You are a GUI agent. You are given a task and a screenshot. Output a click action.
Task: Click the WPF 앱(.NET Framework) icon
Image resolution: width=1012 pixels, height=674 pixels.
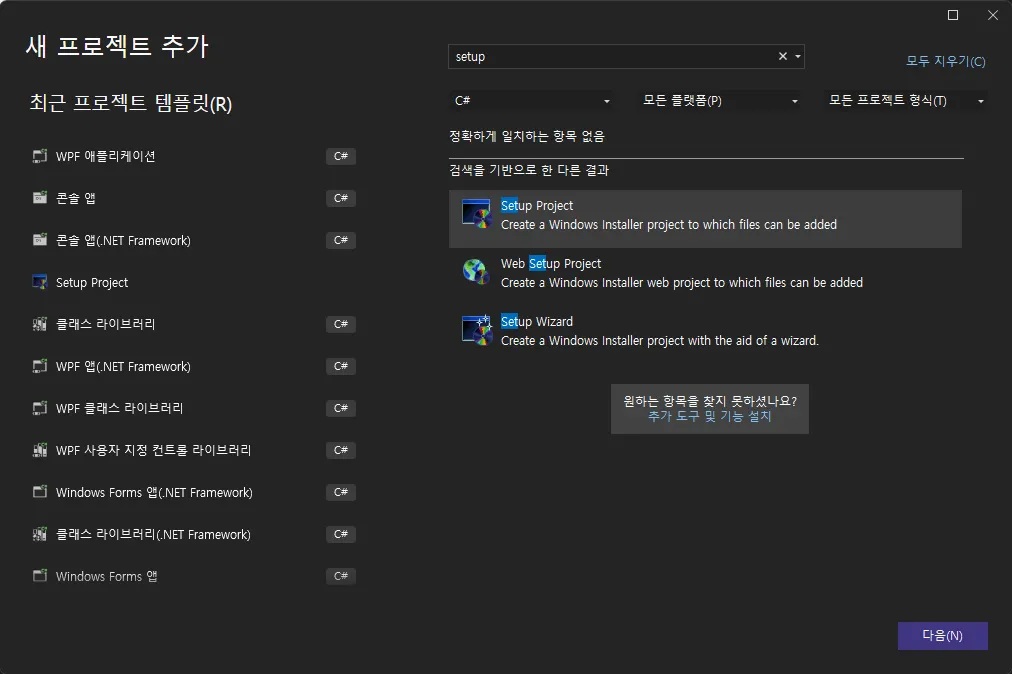coord(40,366)
